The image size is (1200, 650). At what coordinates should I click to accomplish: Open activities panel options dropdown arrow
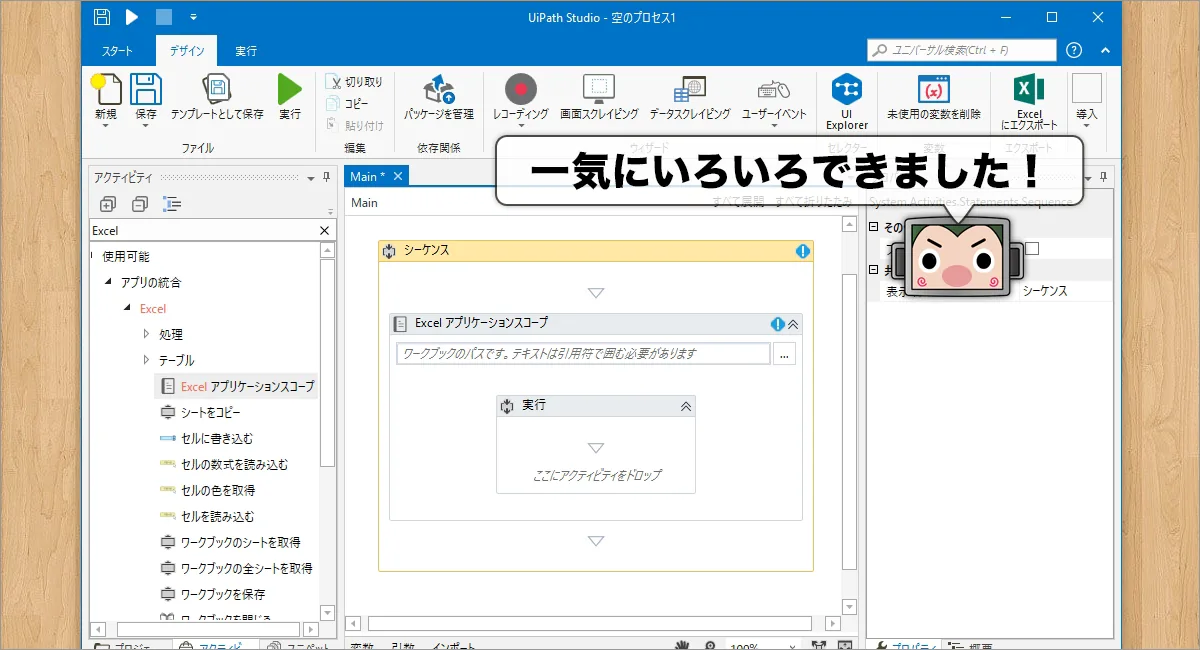[x=310, y=177]
